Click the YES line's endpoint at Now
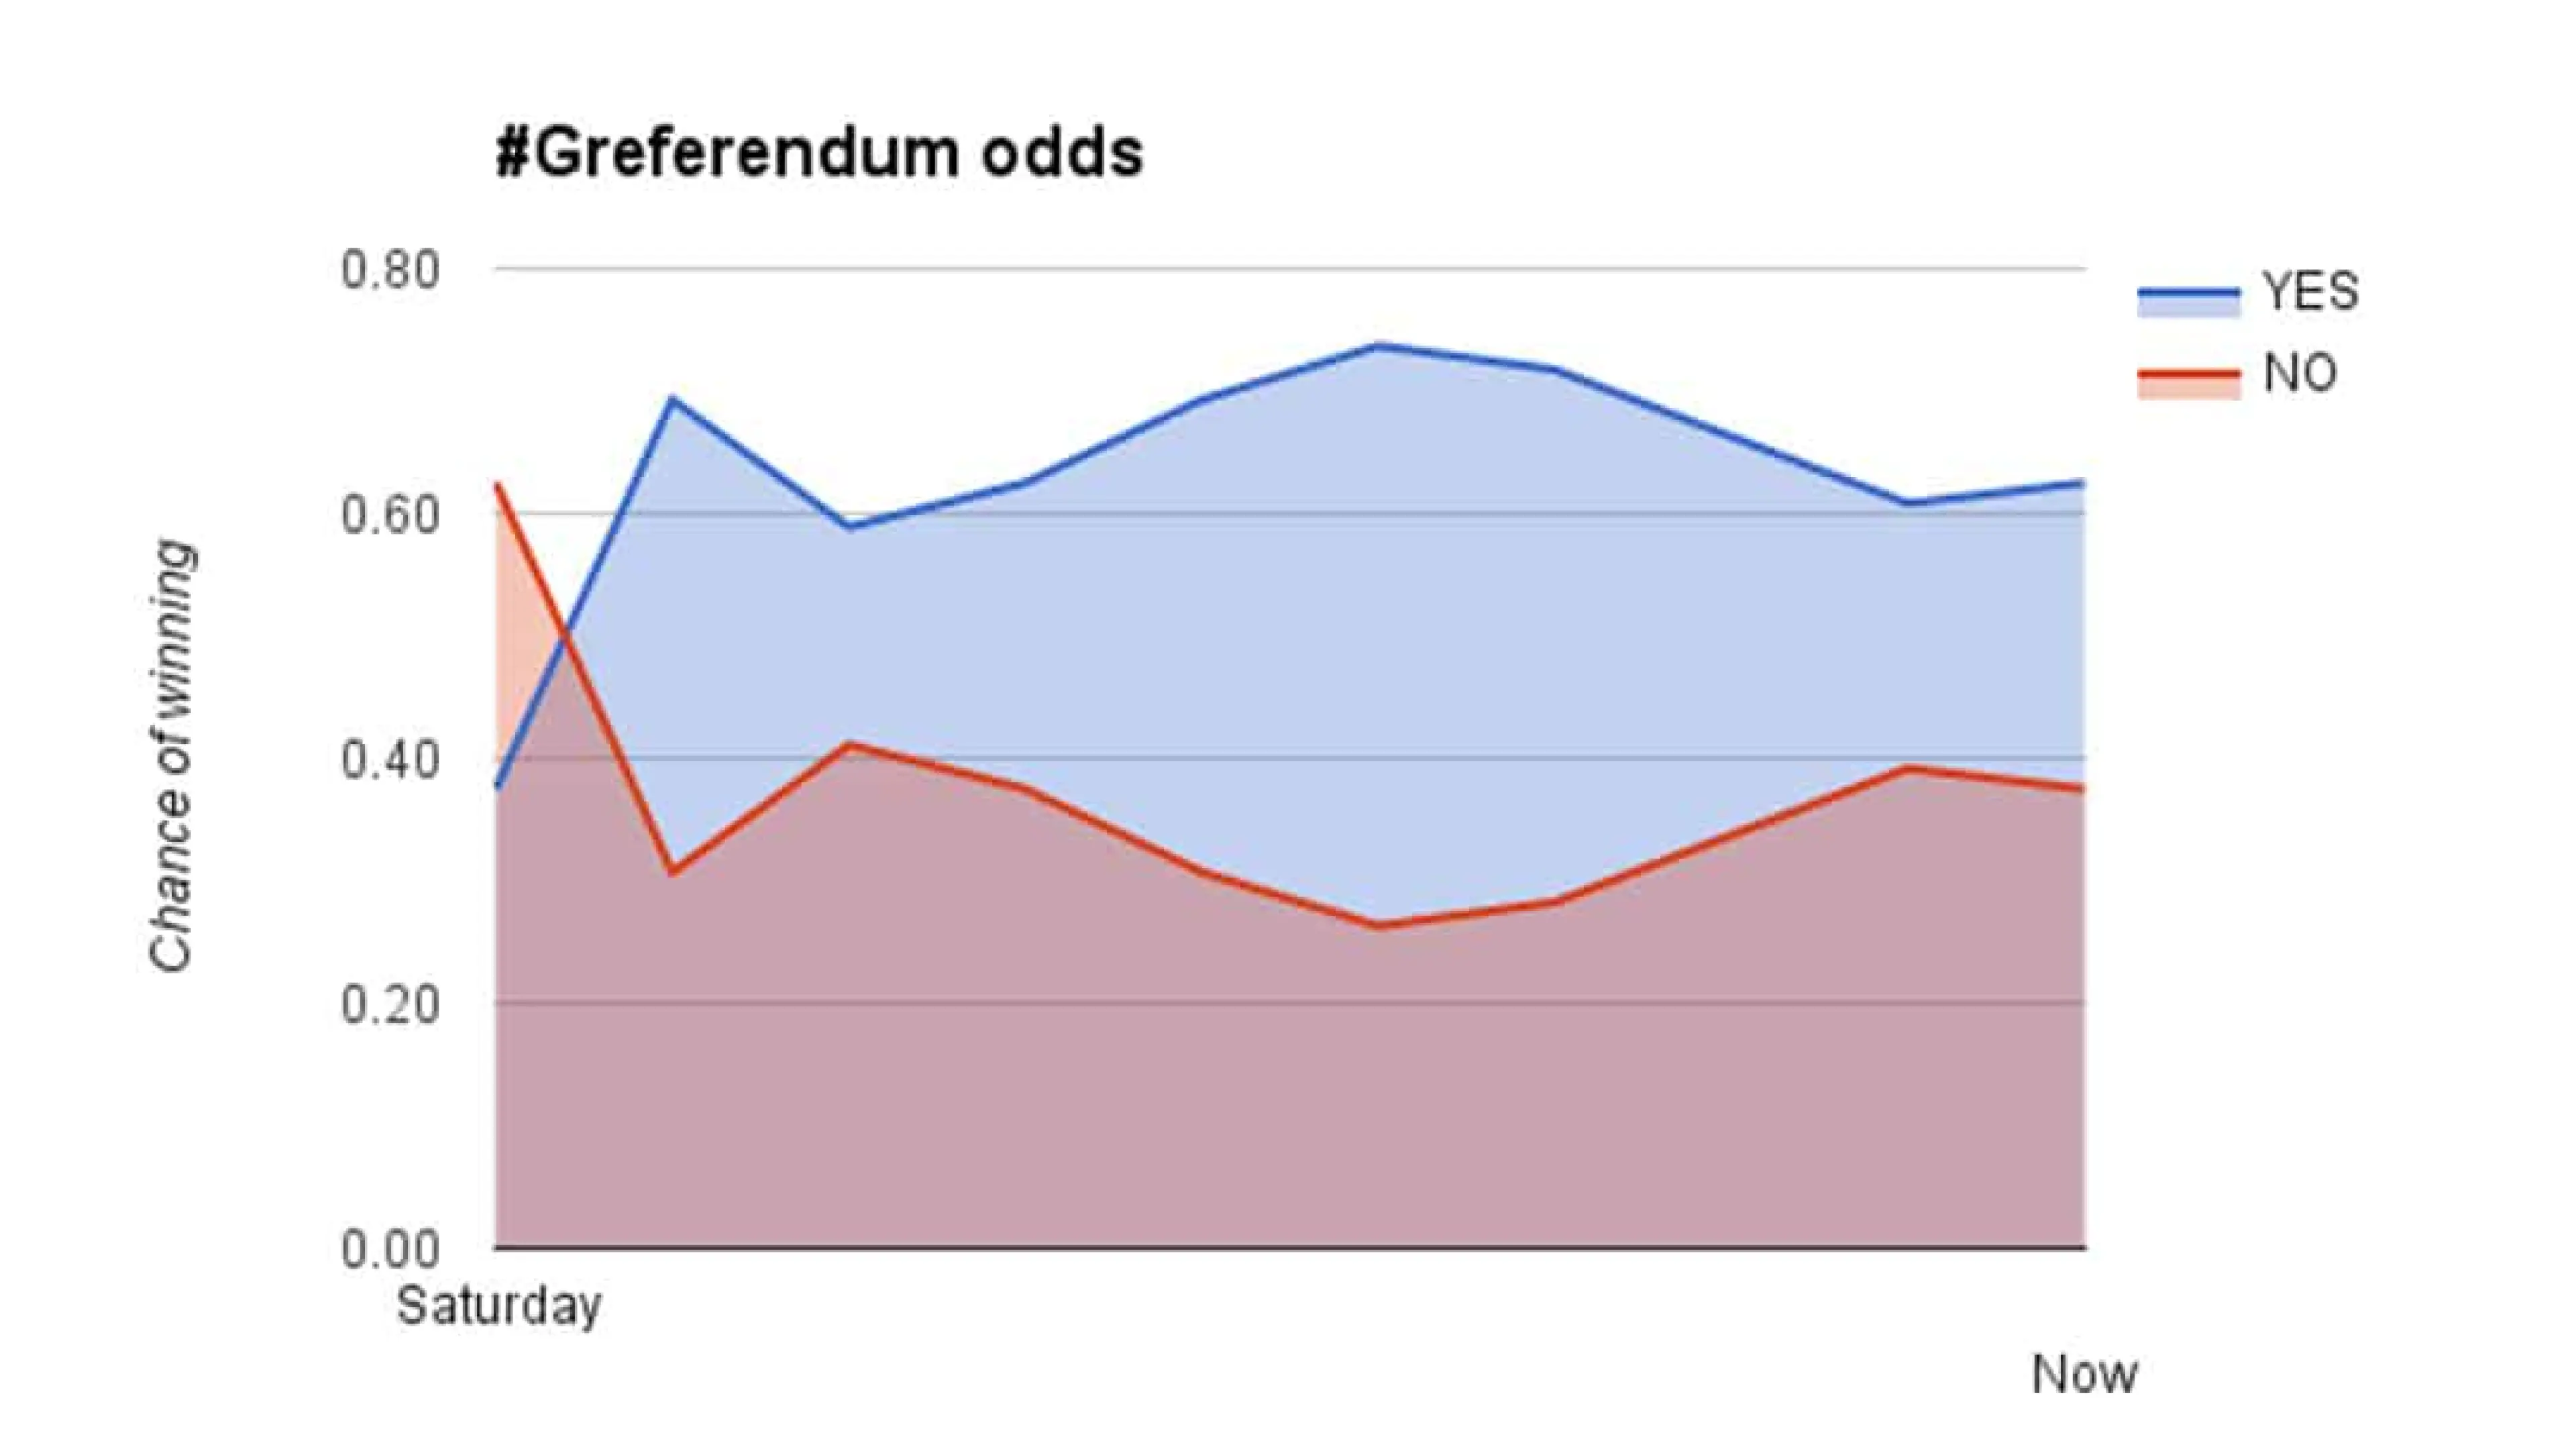This screenshot has width=2576, height=1431. pyautogui.click(x=2083, y=483)
